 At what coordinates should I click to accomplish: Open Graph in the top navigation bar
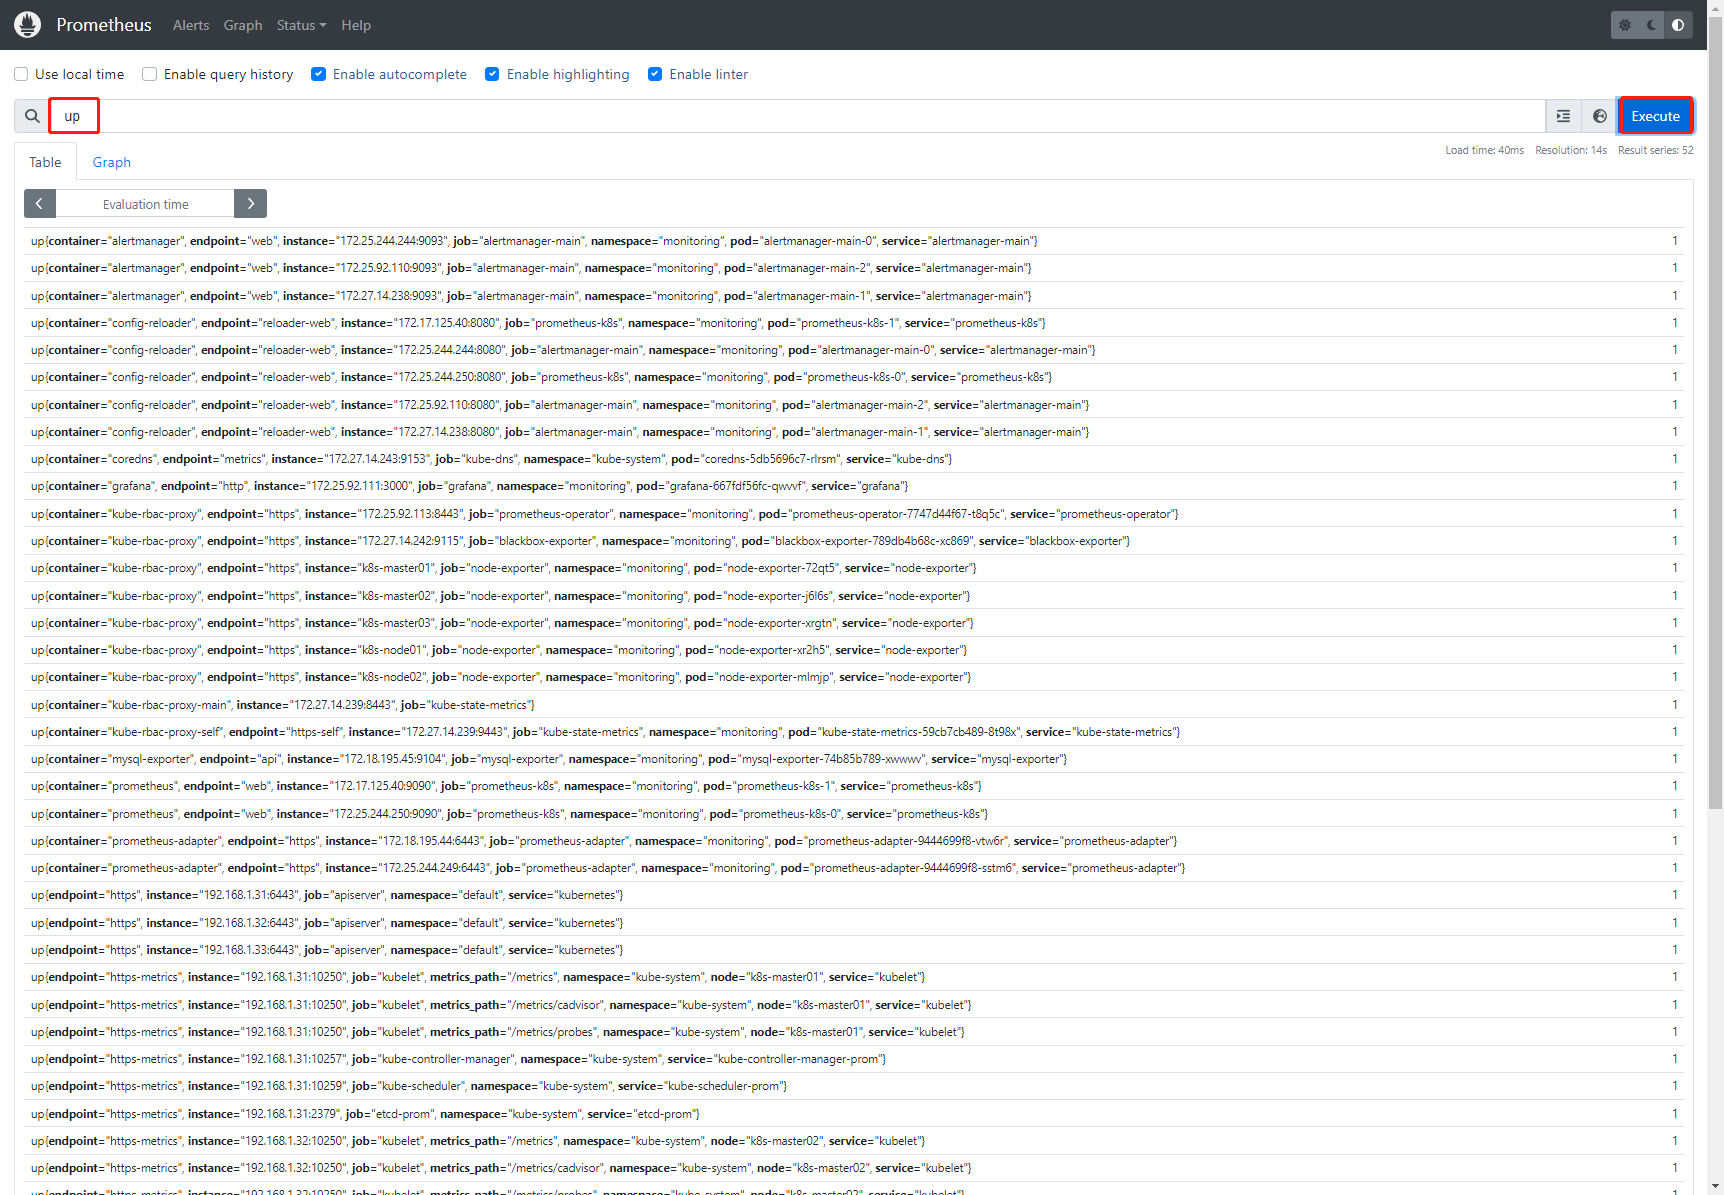point(243,25)
